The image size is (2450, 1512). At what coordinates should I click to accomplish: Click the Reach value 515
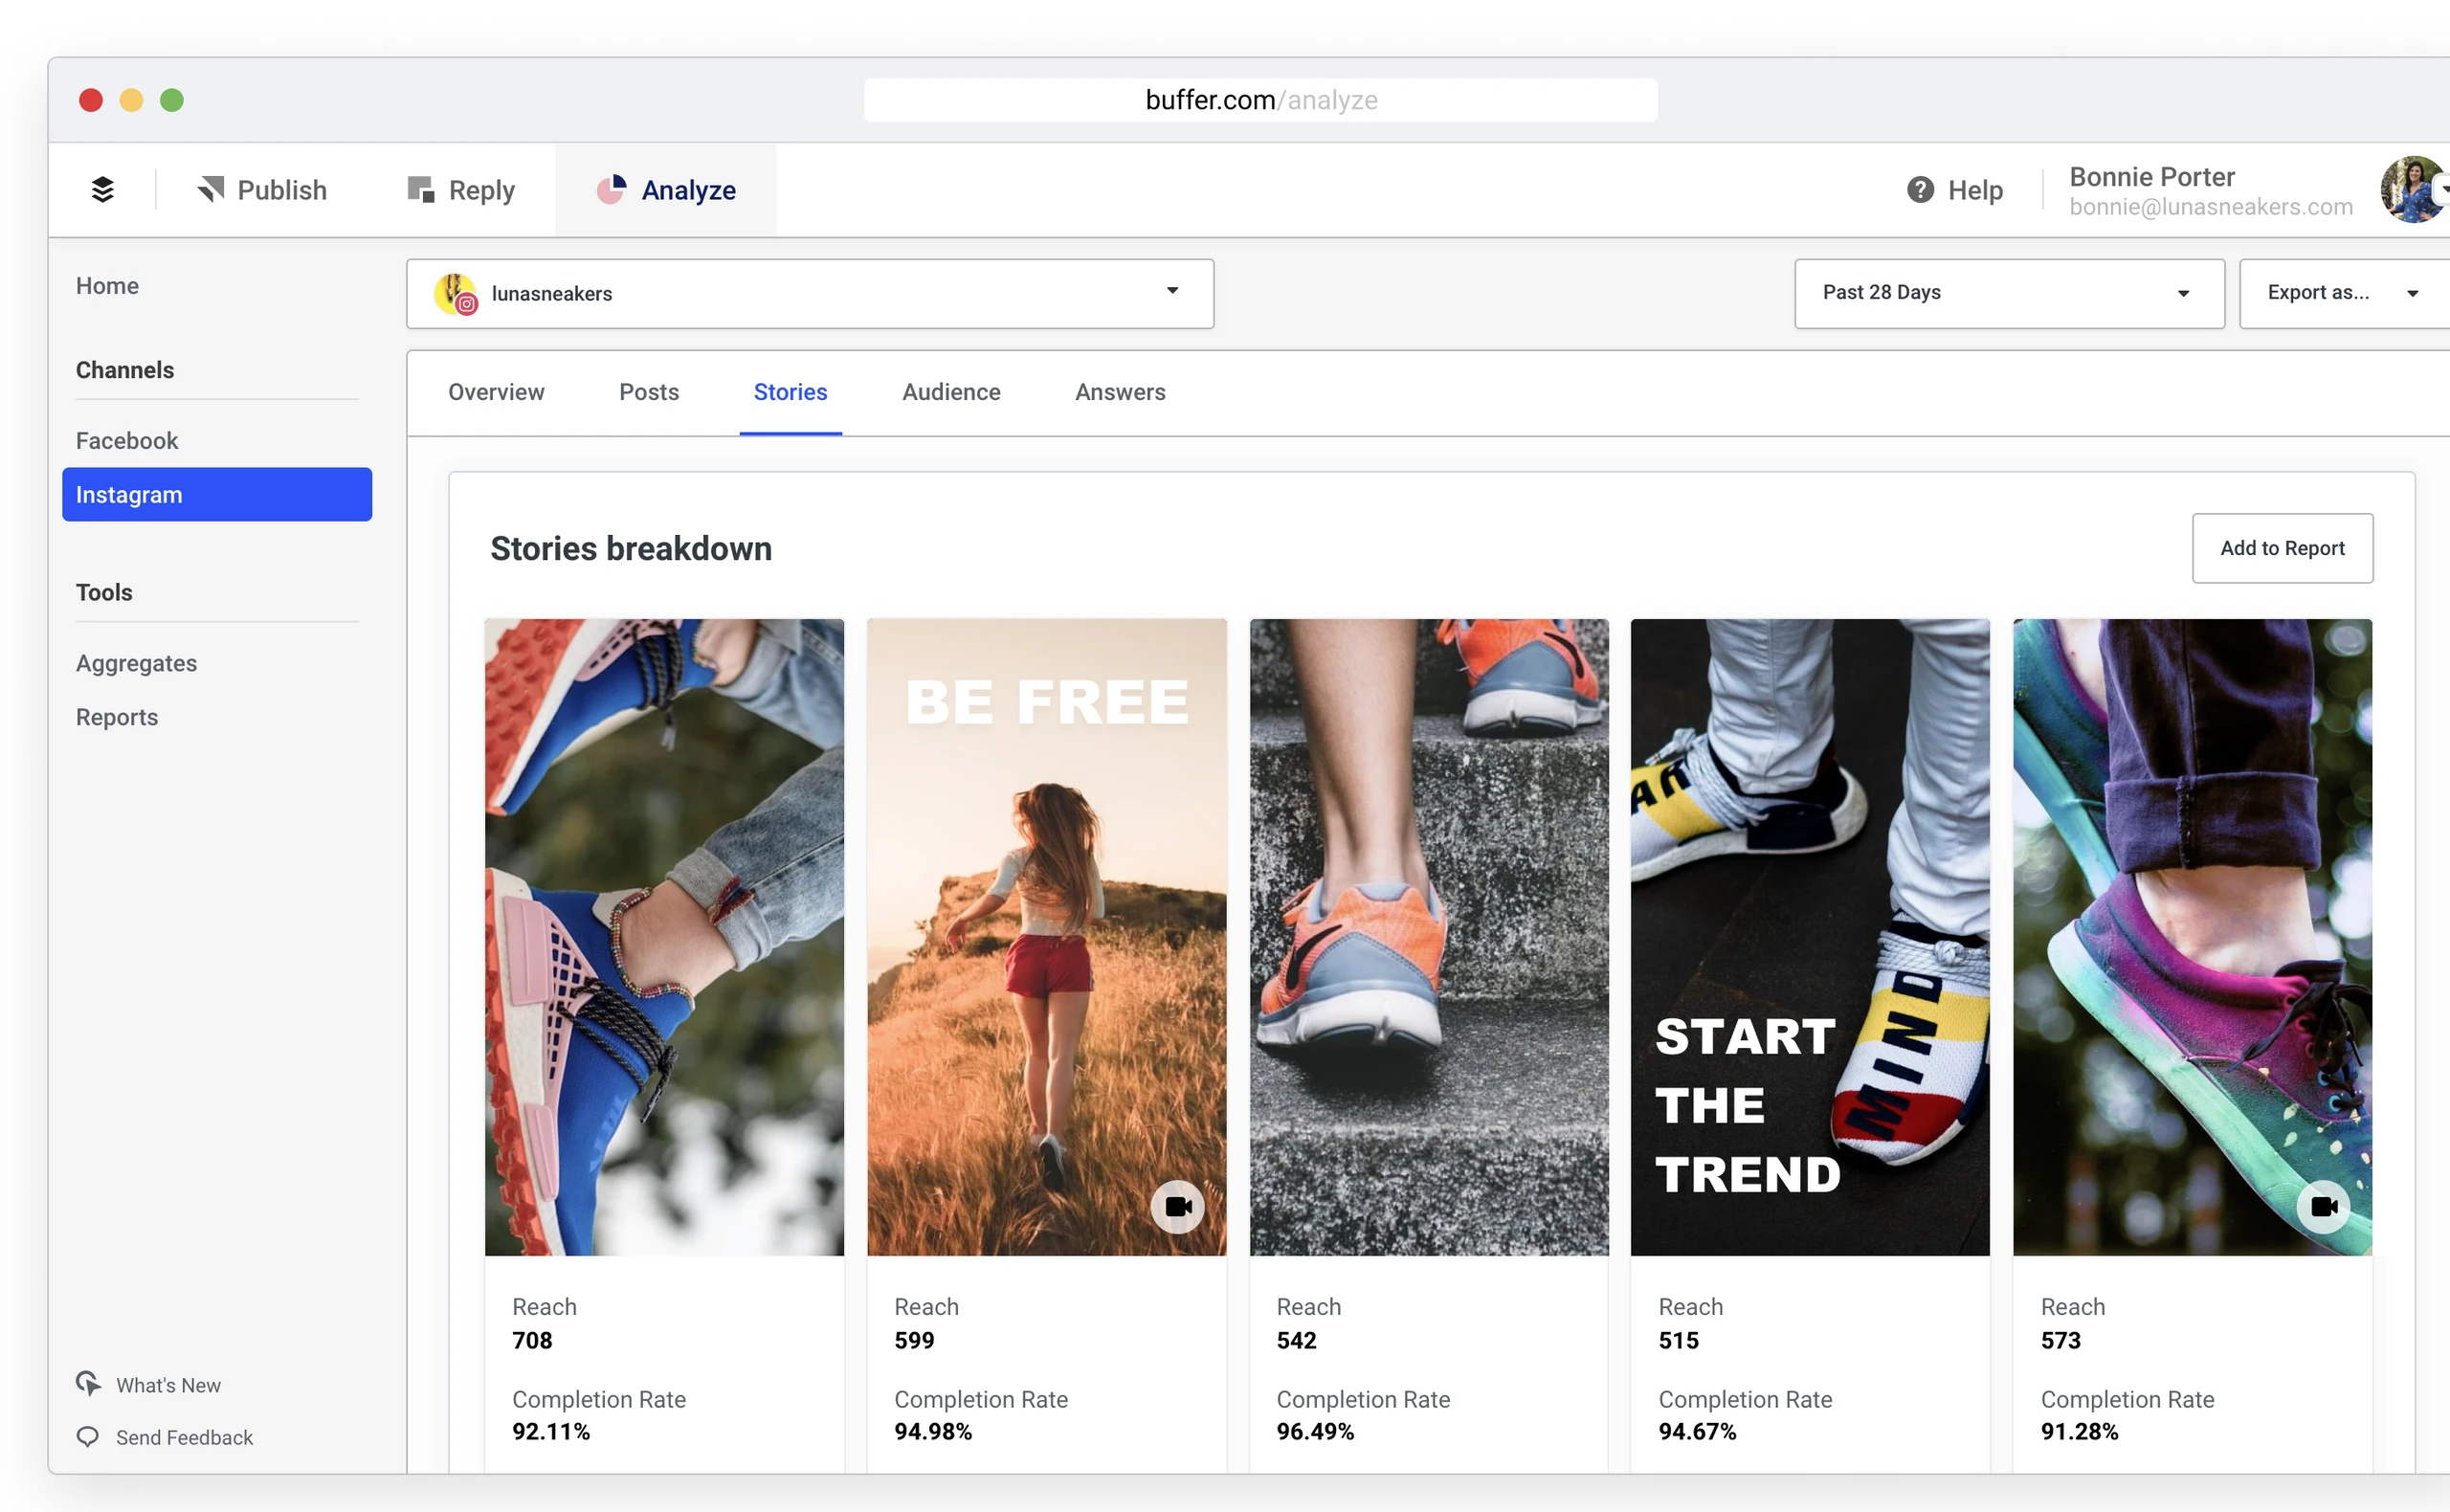pos(1678,1340)
